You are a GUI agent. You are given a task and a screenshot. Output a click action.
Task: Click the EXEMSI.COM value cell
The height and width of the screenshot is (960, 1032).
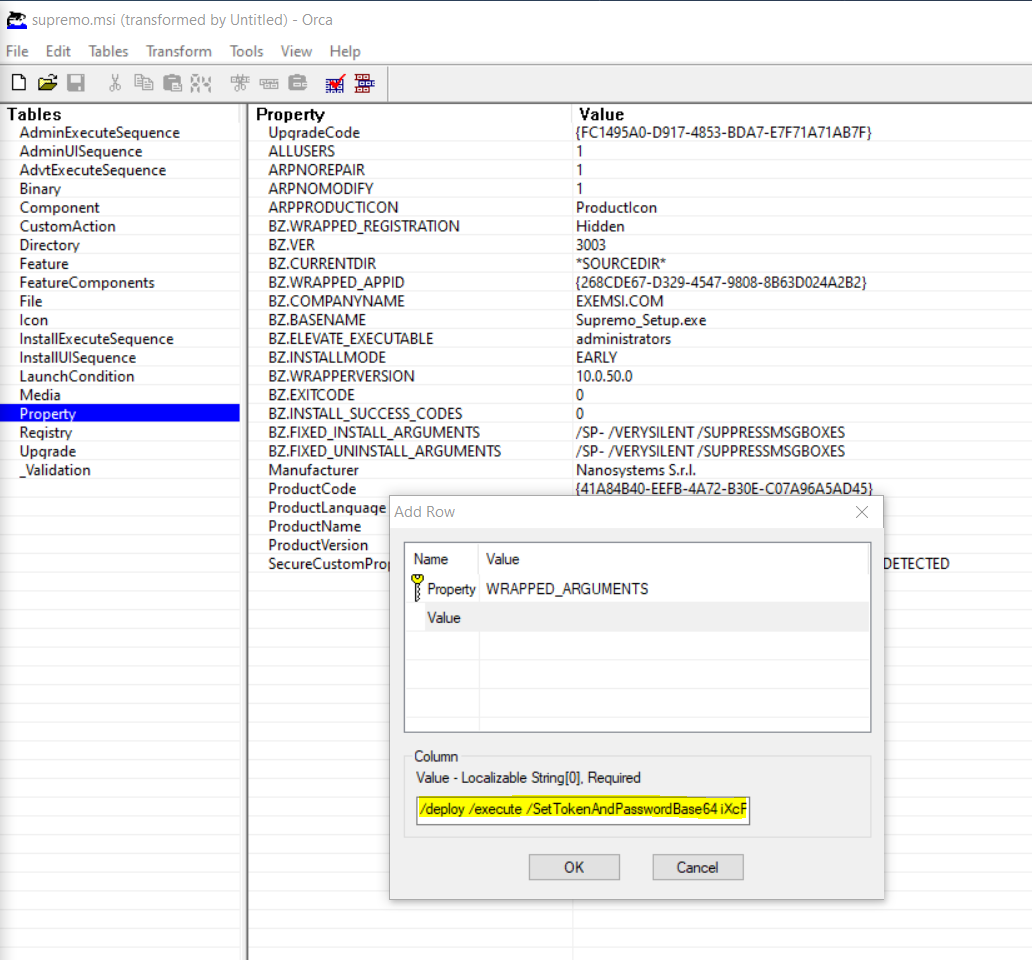(x=619, y=301)
